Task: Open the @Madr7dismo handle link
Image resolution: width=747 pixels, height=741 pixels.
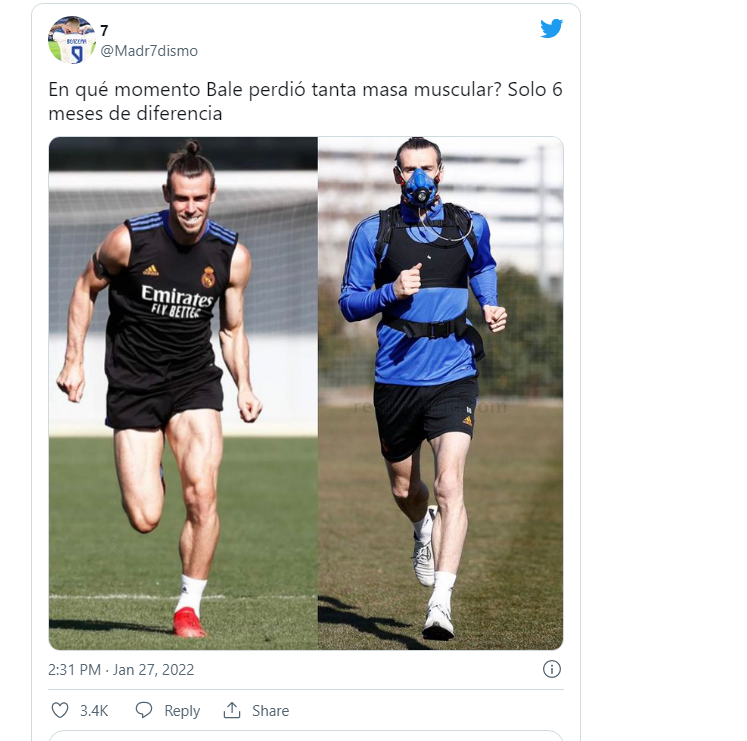Action: pos(149,51)
